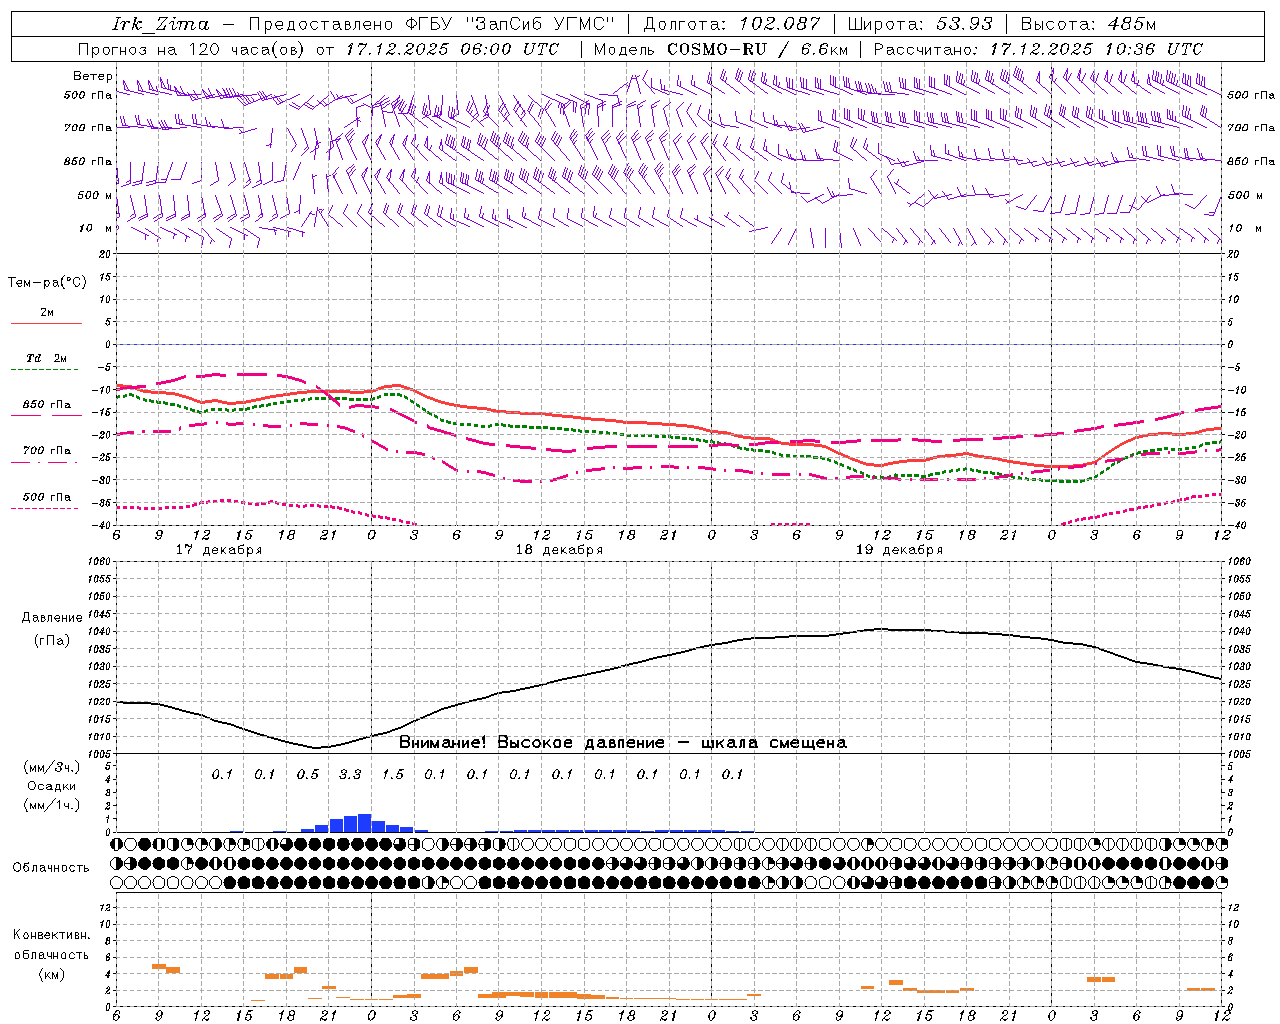Viewport: 1280px width, 1024px height.
Task: Click the 0.5 precipitation total value
Action: 308,774
